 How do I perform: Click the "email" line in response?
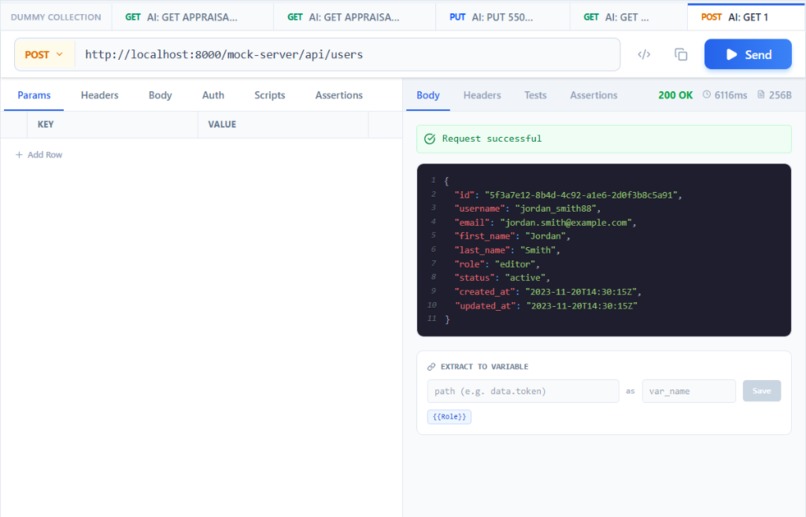pos(545,223)
